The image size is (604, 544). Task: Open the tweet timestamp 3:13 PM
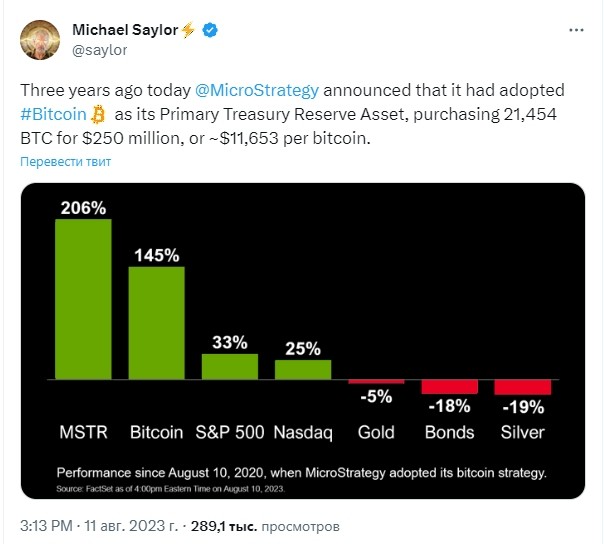pos(46,526)
